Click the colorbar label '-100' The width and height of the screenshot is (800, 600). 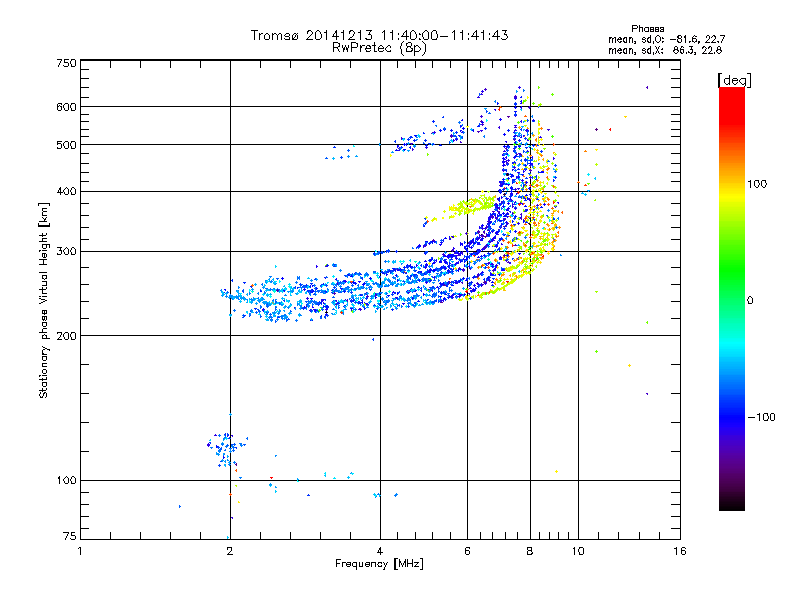click(x=761, y=417)
